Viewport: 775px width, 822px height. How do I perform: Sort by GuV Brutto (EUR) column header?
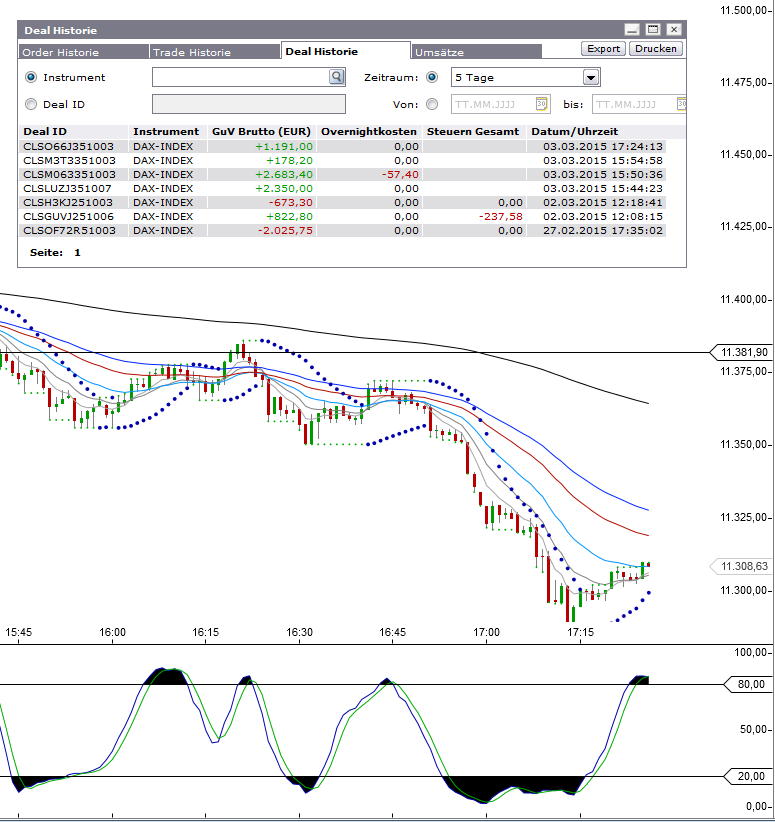pos(261,132)
